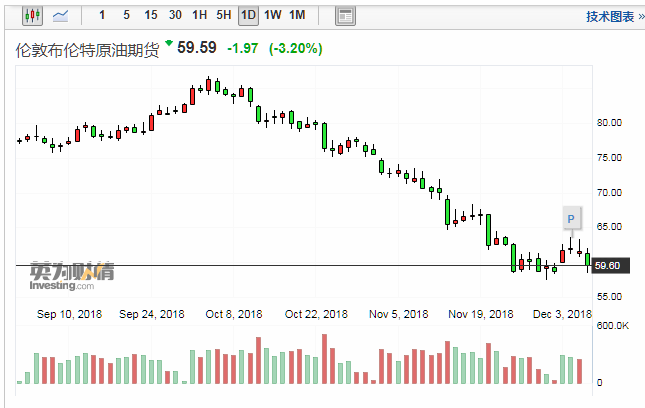Click the 65.00 price axis label
Screen dimensions: 645x408
[x=609, y=227]
